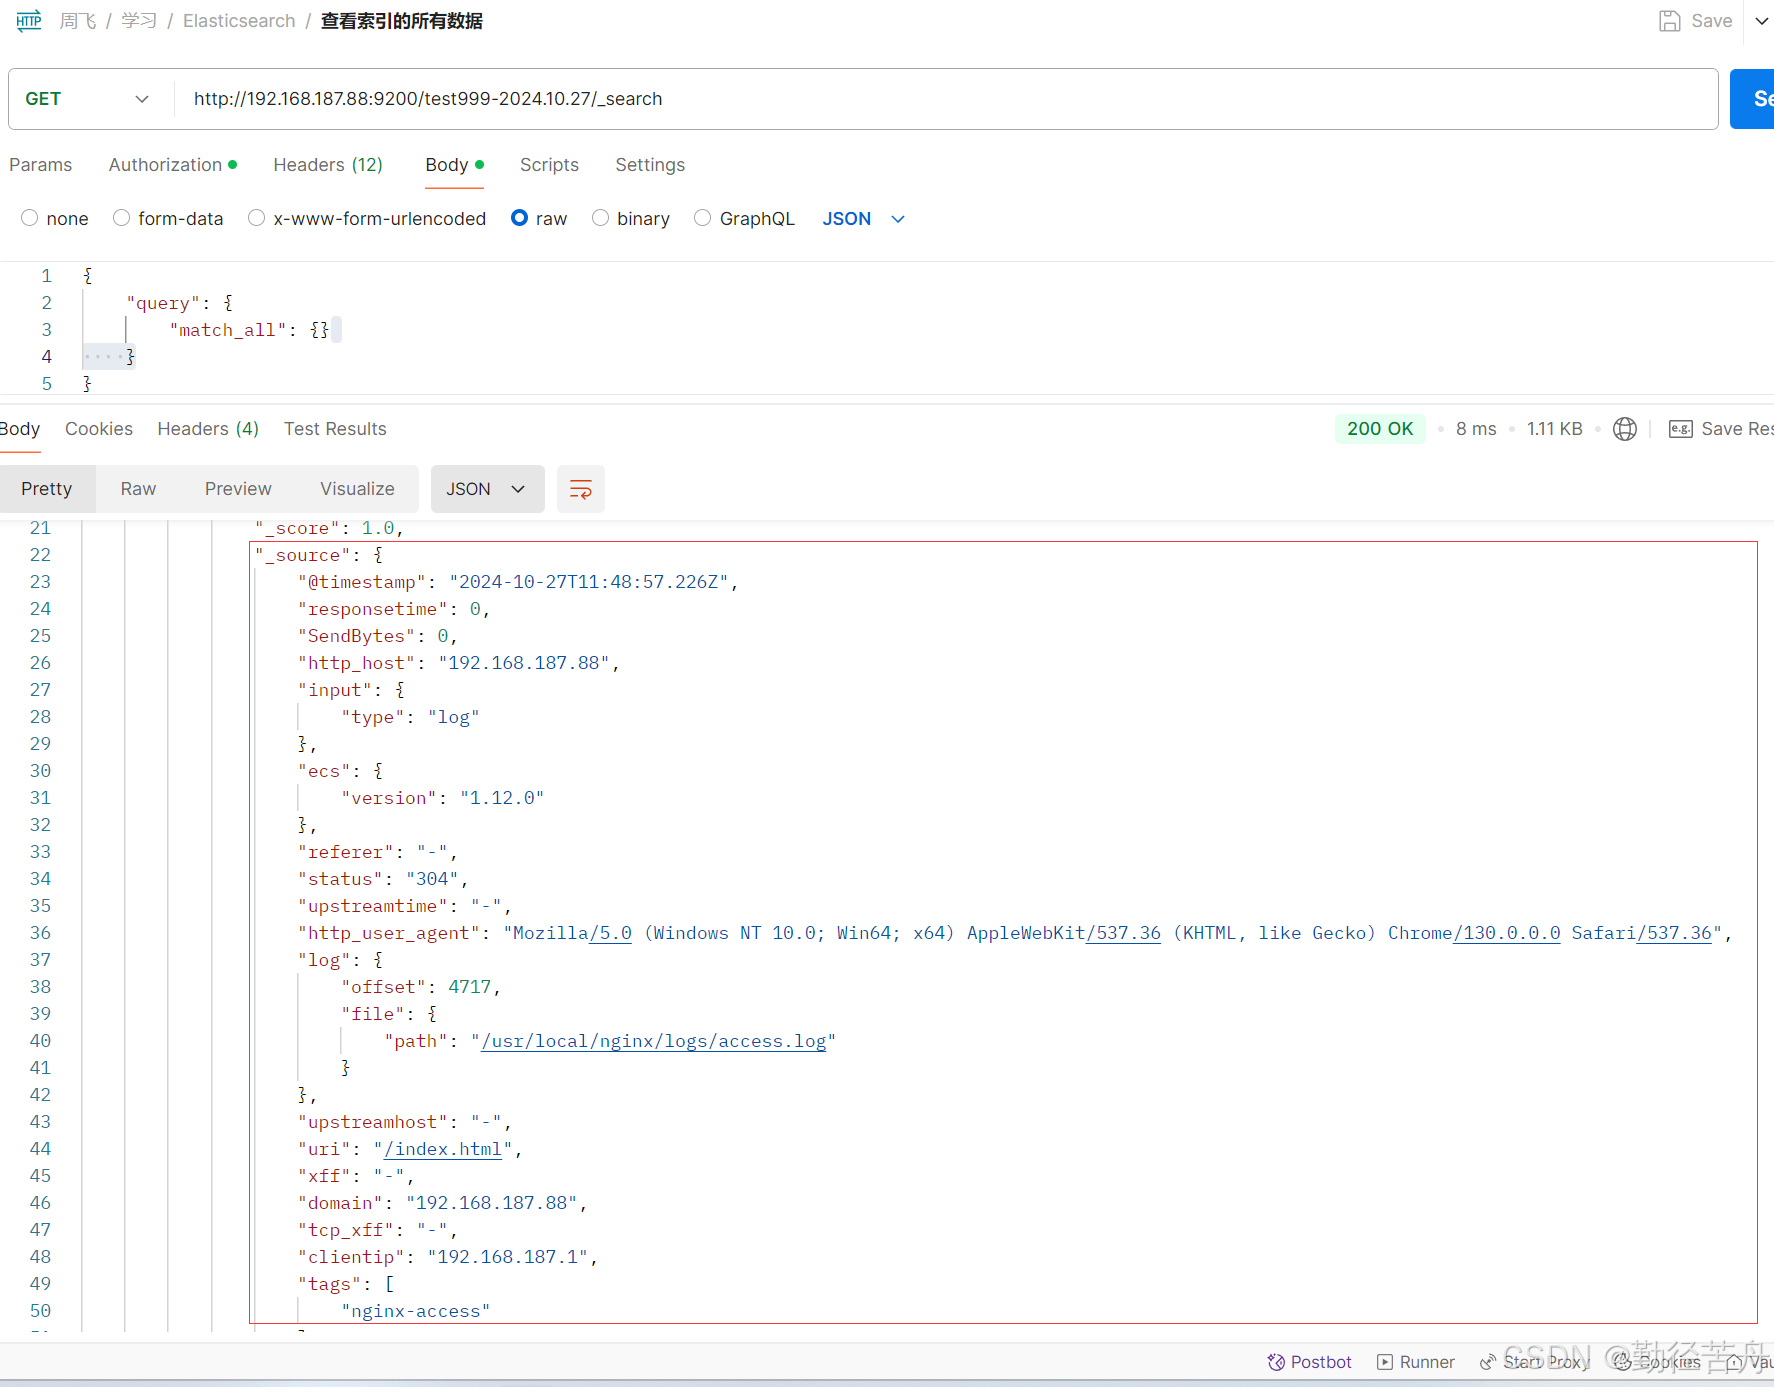The width and height of the screenshot is (1774, 1387).
Task: Click the Elasticsearch breadcrumb folder
Action: coord(239,21)
